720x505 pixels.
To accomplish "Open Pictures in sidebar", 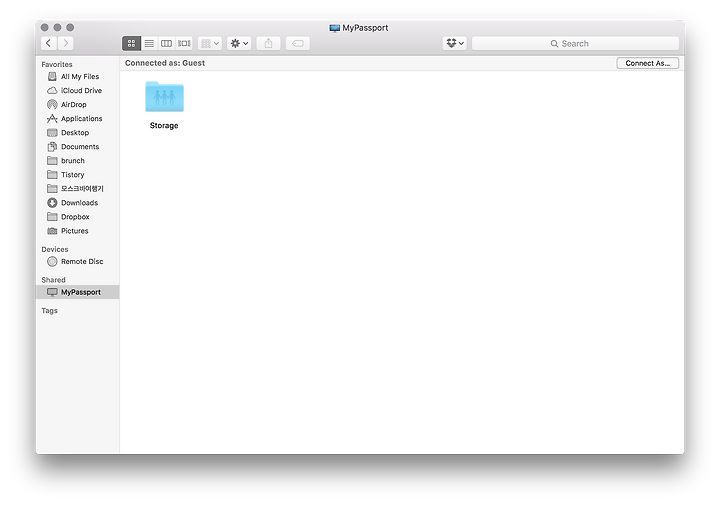I will (77, 231).
